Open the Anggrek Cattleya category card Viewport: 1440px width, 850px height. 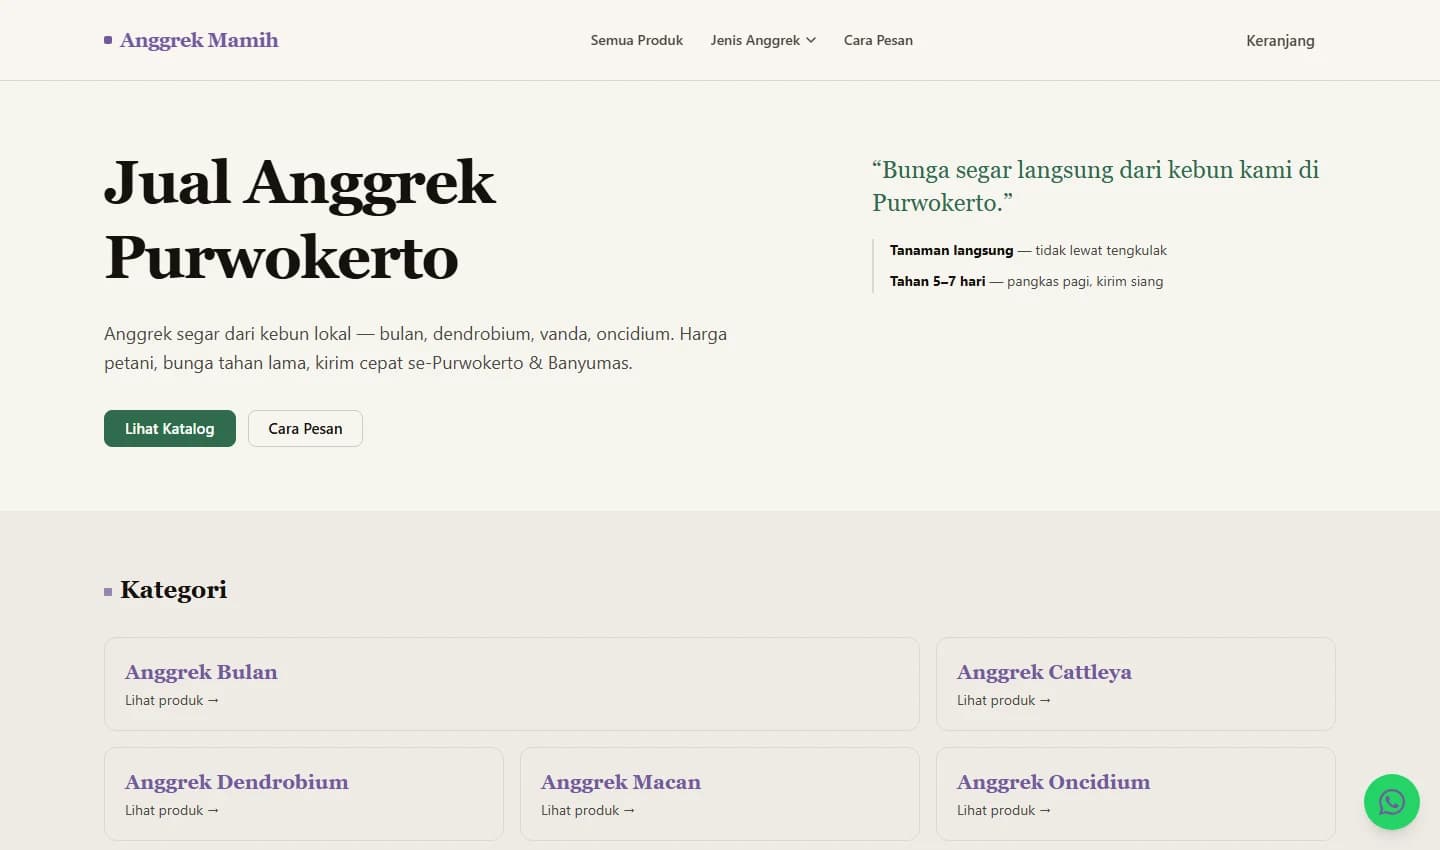(x=1135, y=684)
